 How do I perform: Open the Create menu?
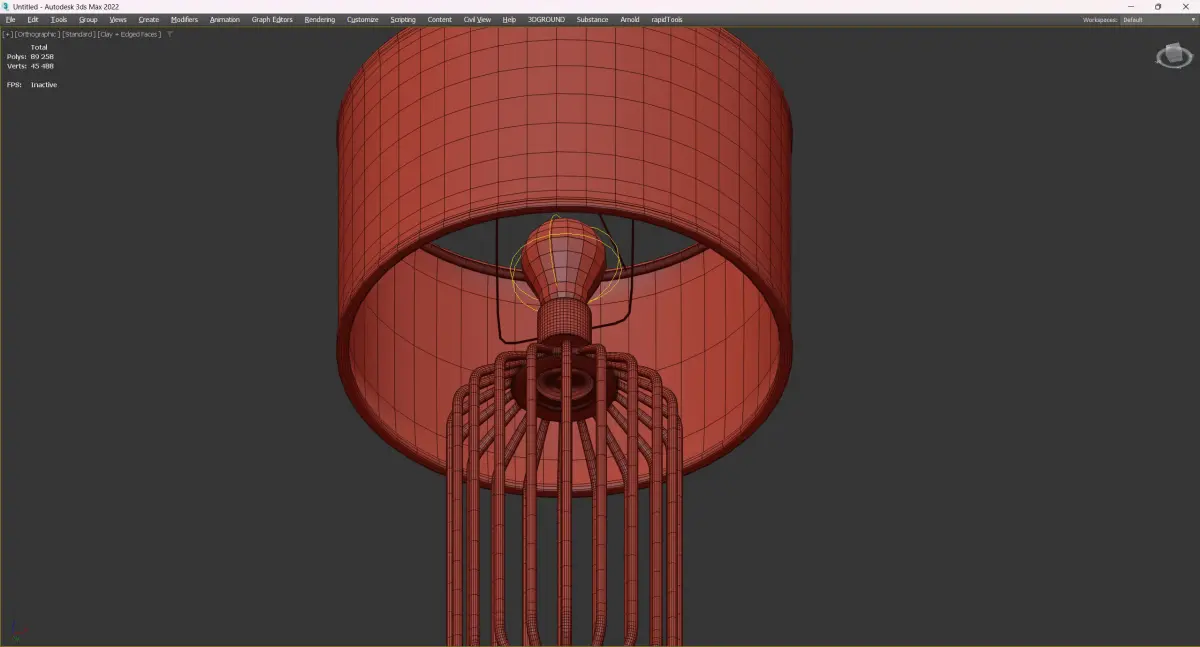(148, 19)
